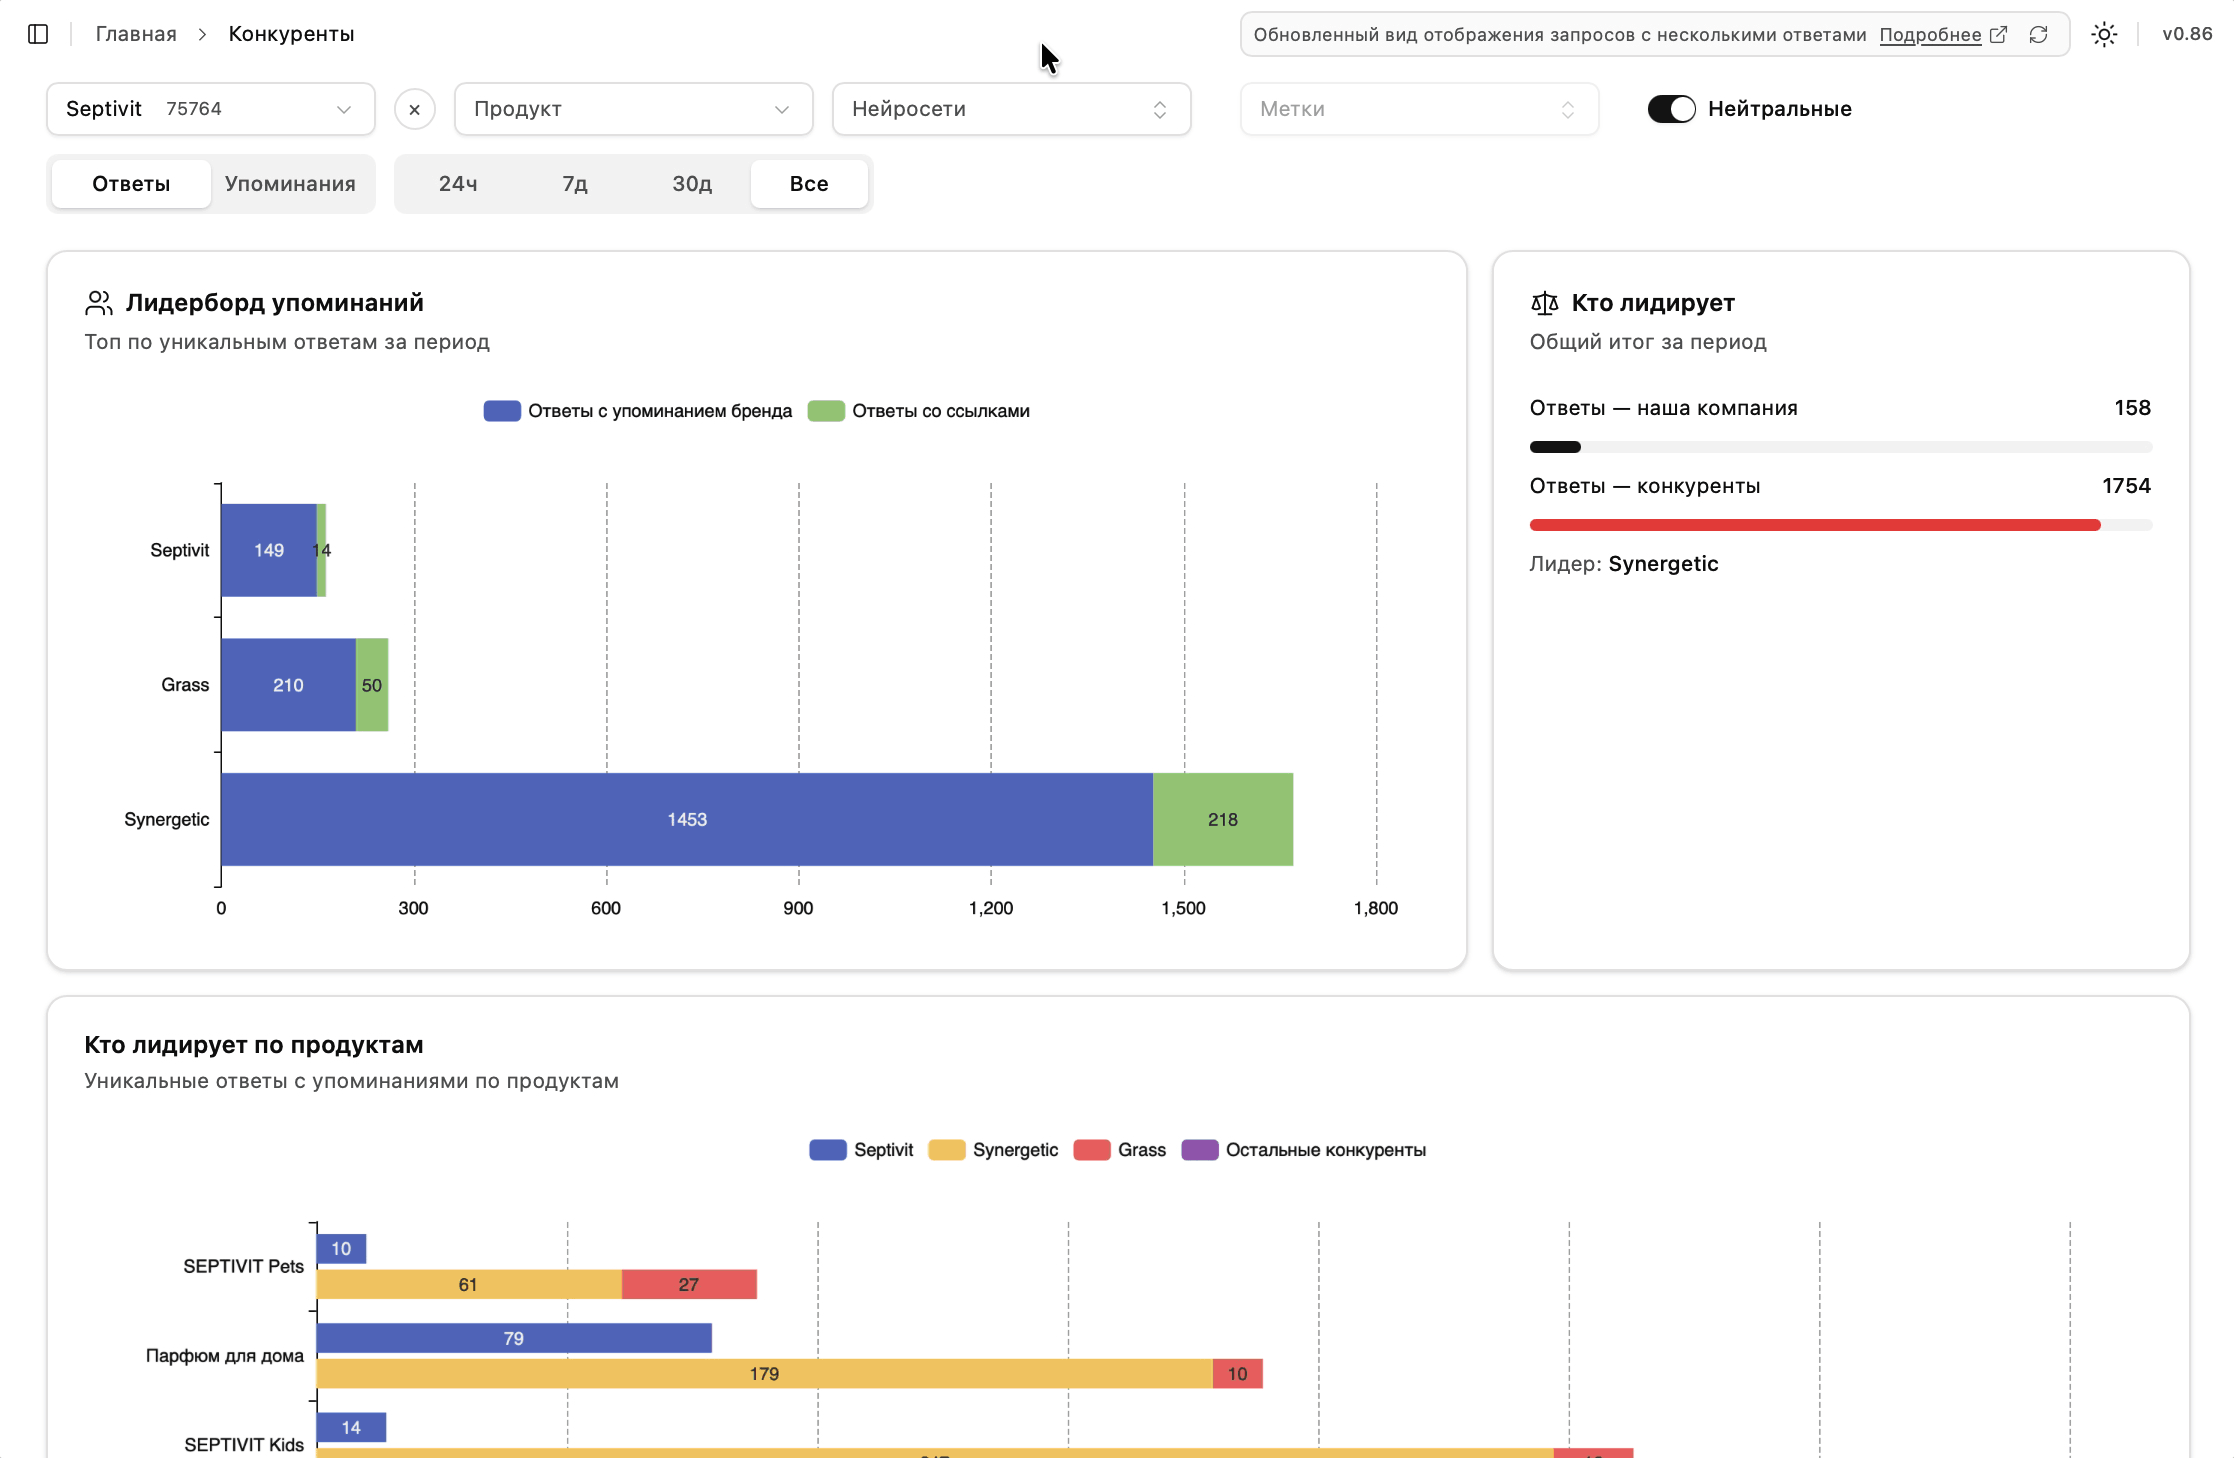
Task: Click the Synergetic axis label in leaderboard
Action: (x=167, y=820)
